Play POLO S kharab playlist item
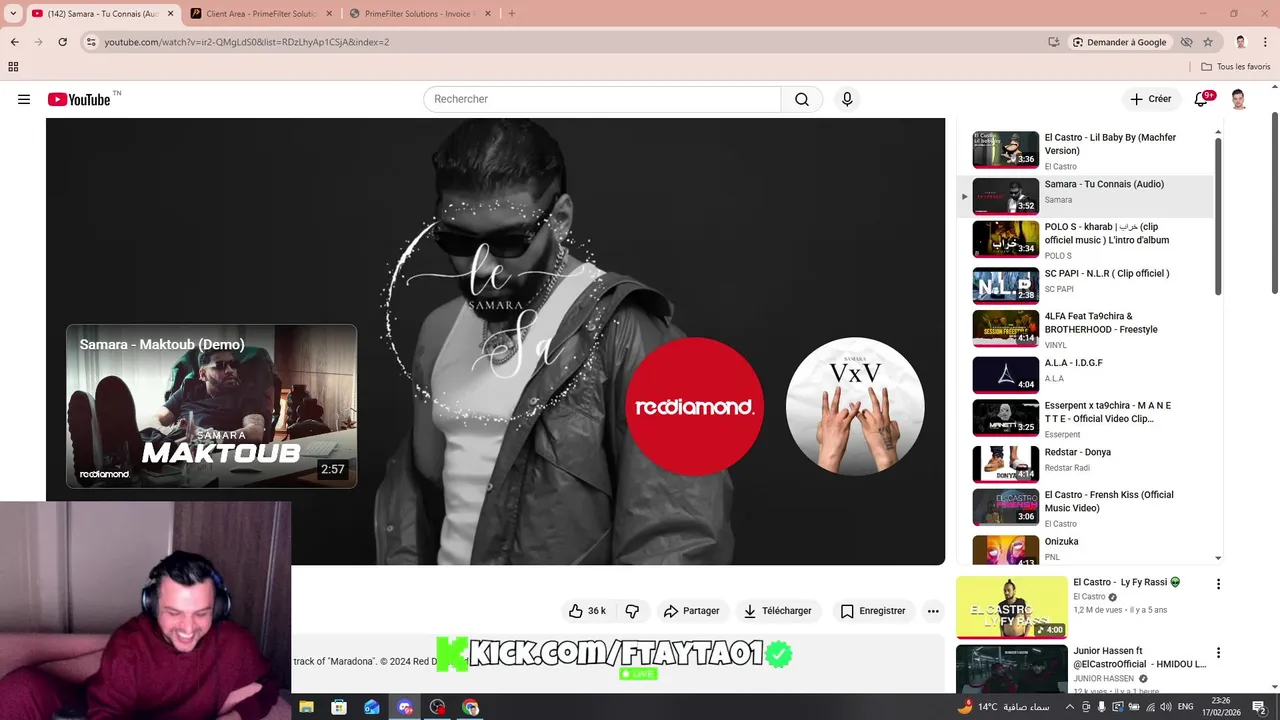Screen dimensions: 1280x720 click(x=1085, y=240)
